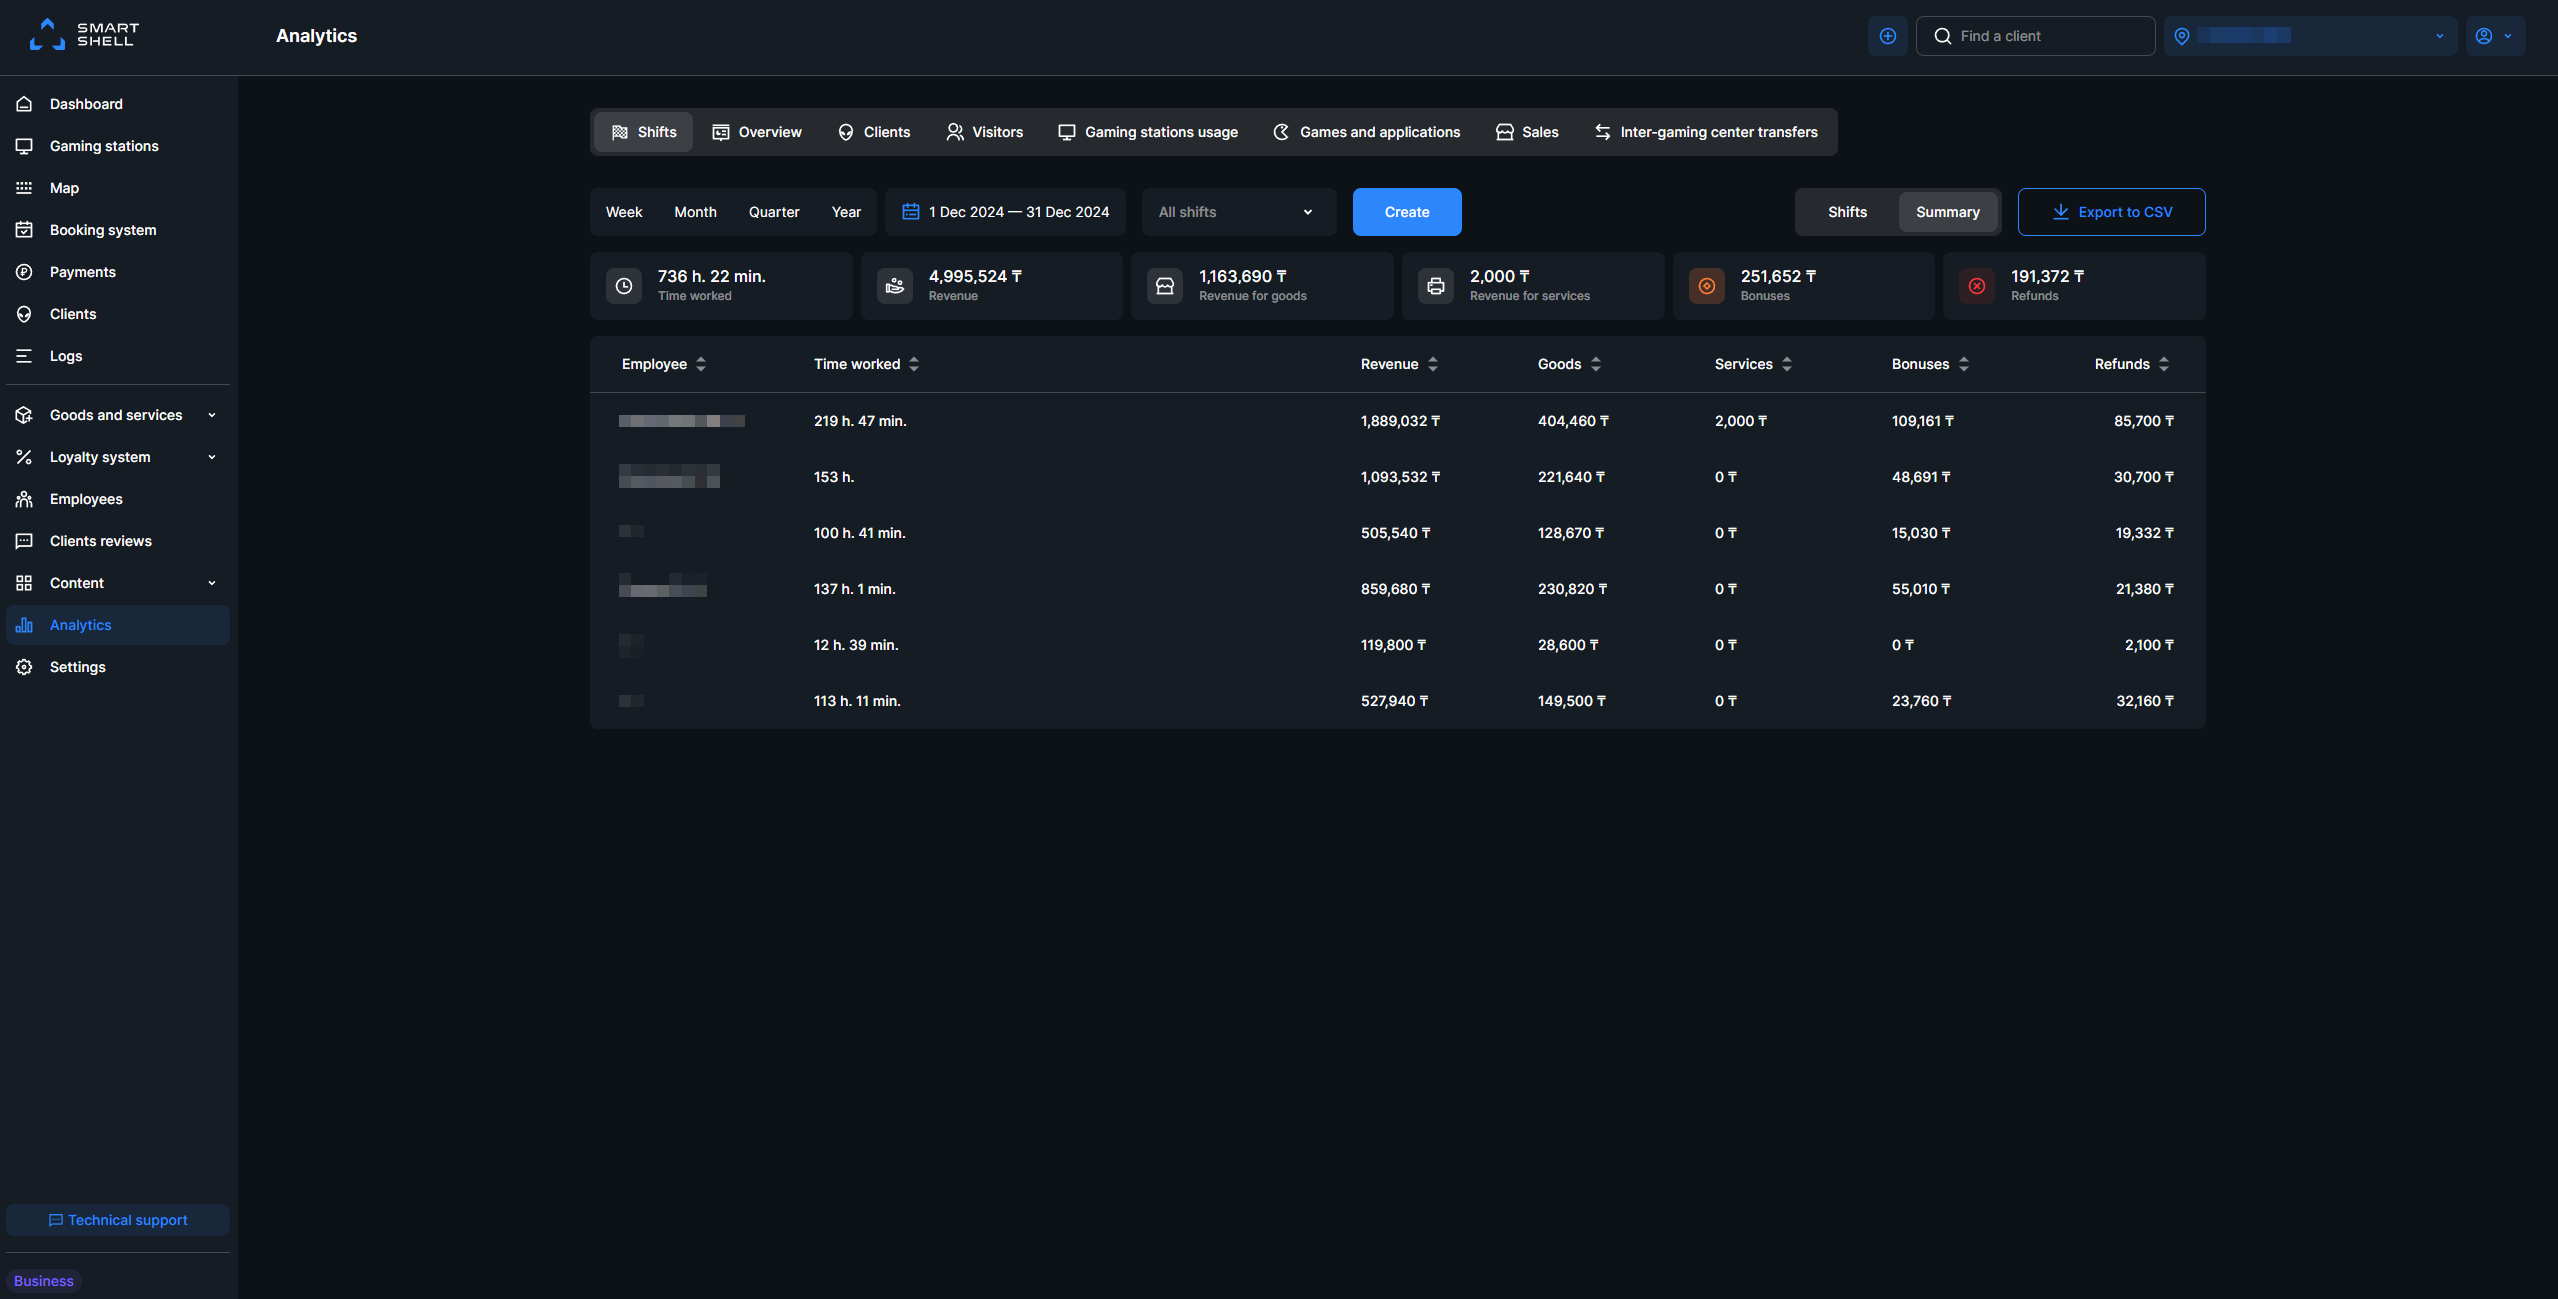Viewport: 2558px width, 1299px height.
Task: Choose the Month period option
Action: (695, 212)
